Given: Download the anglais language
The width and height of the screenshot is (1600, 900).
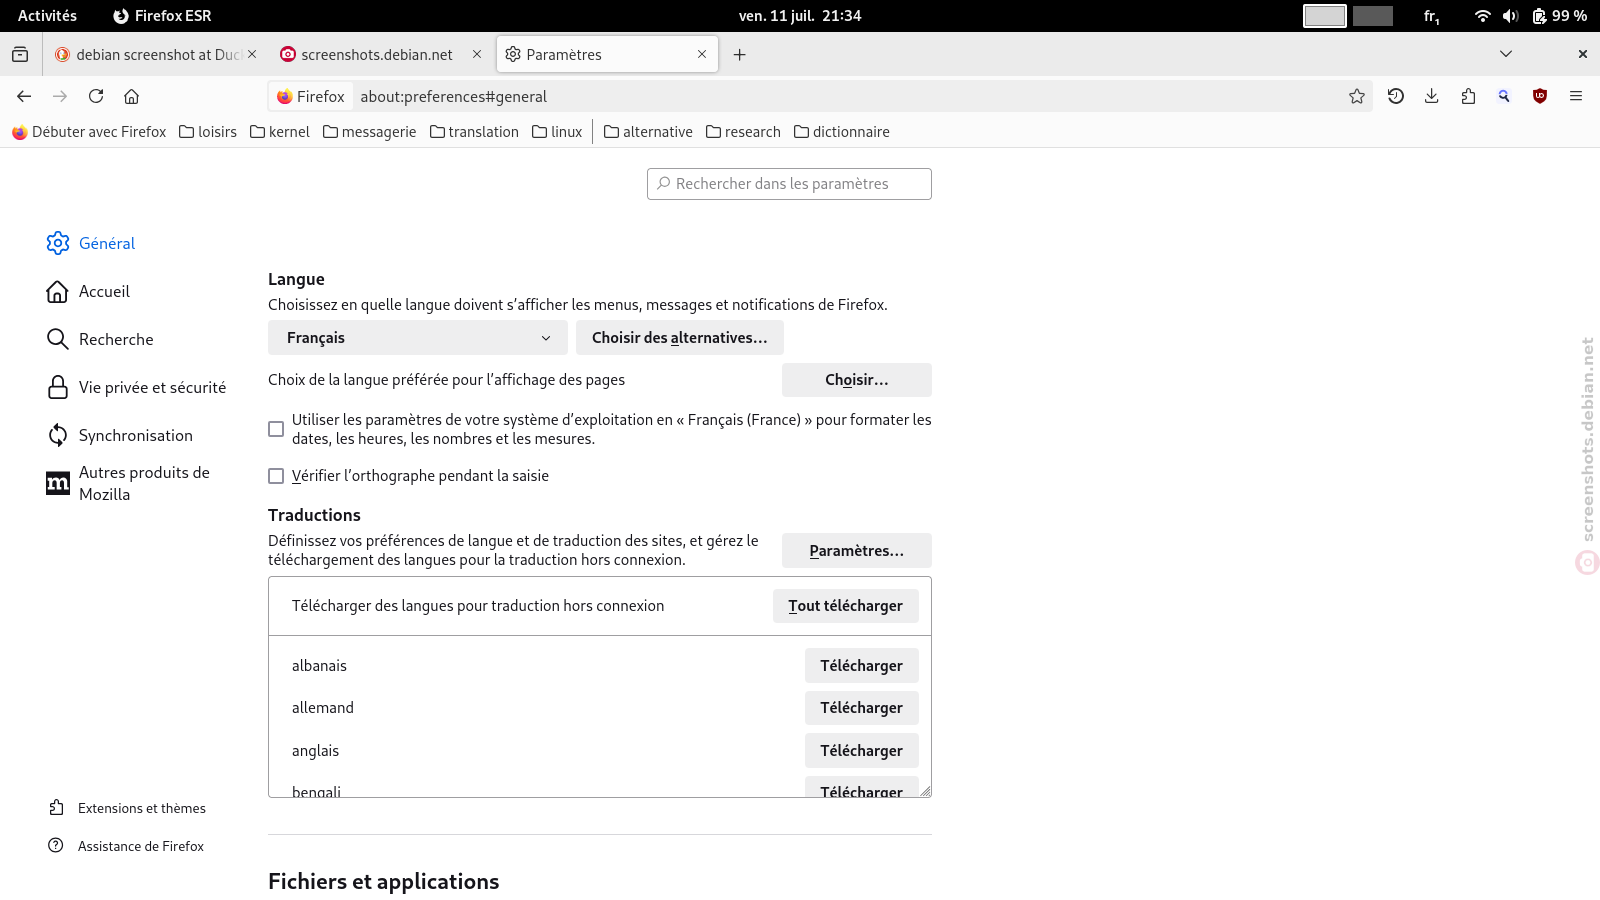Looking at the screenshot, I should point(862,751).
